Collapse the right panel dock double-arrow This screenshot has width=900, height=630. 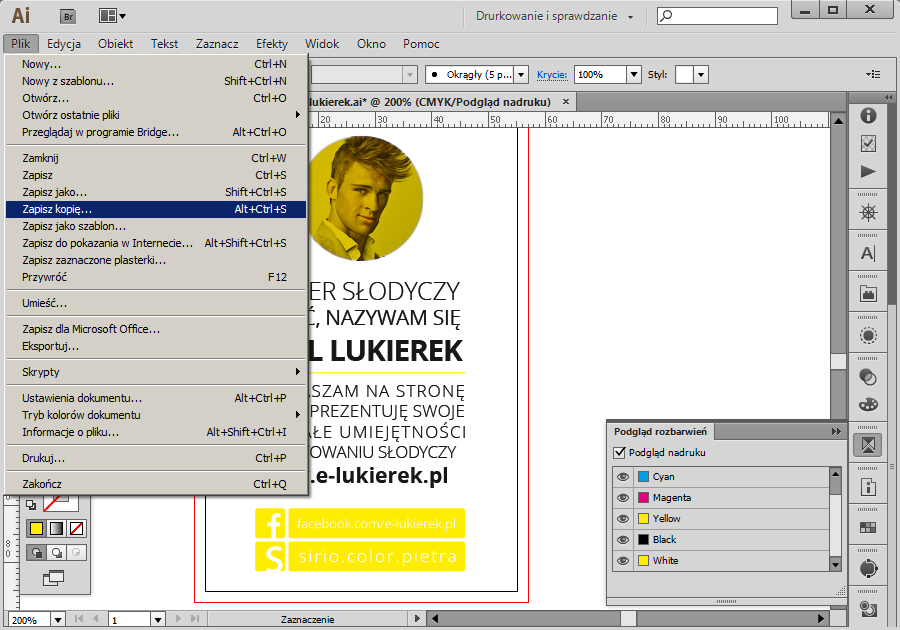889,97
